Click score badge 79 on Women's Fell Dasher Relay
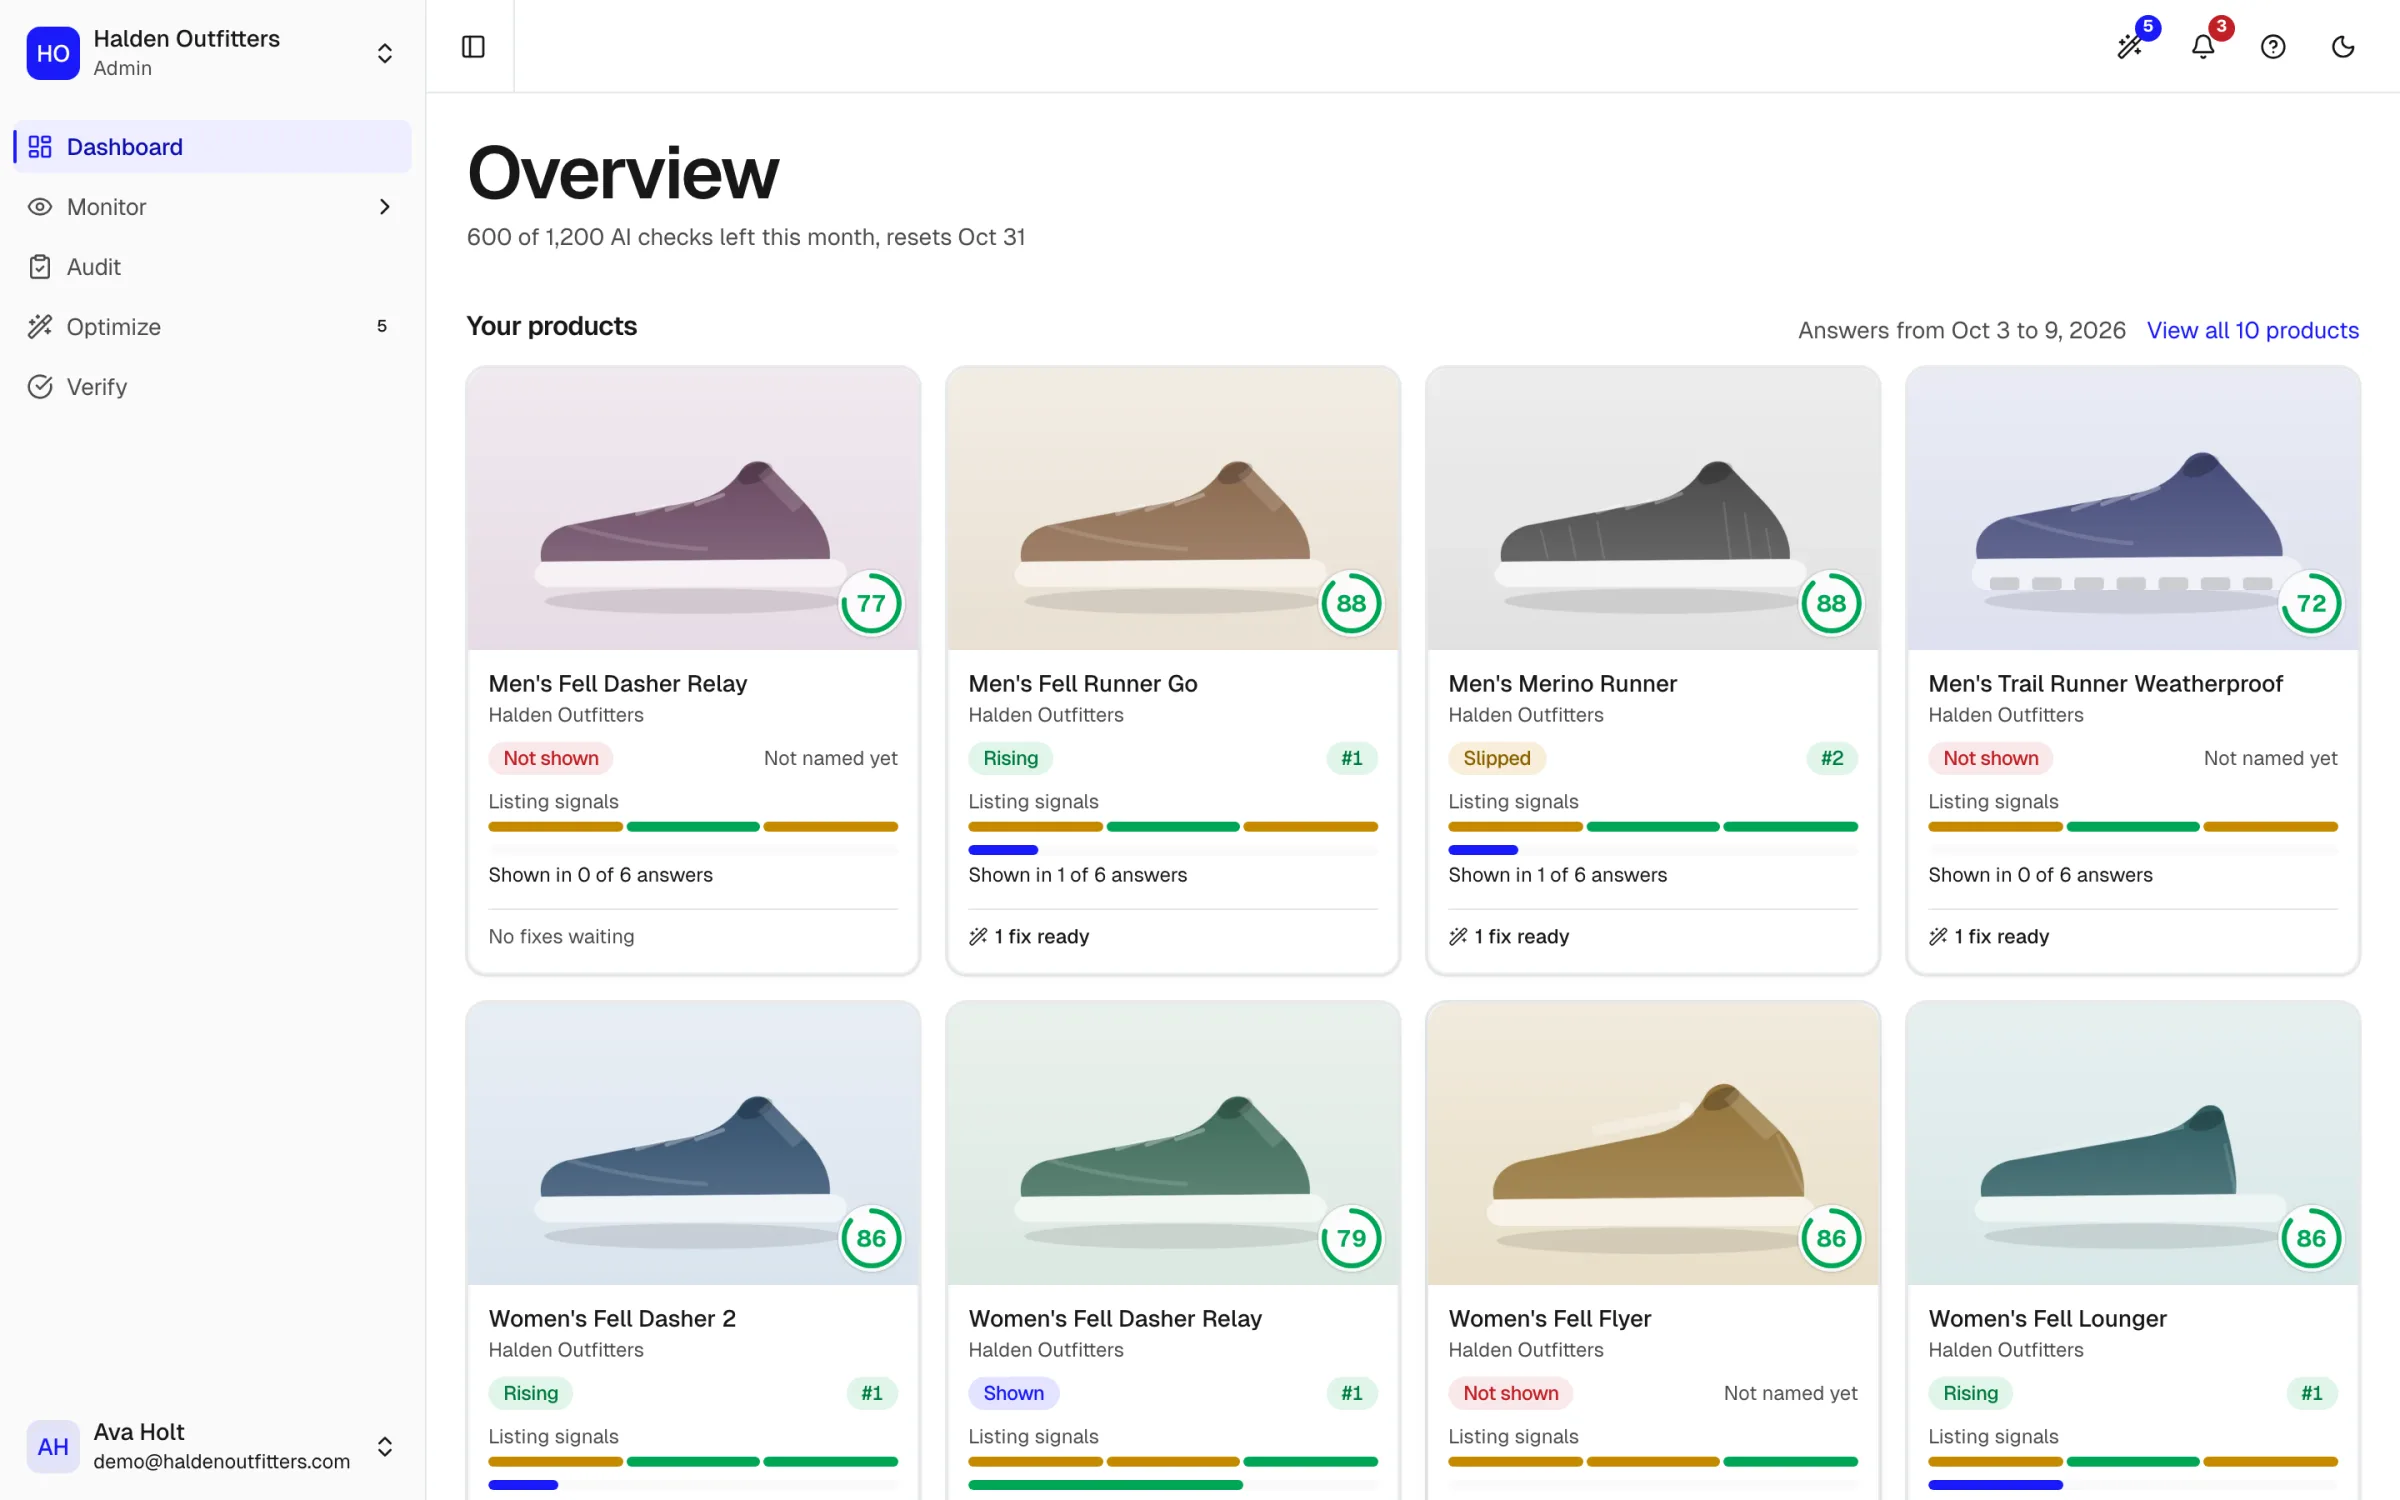Screen dimensions: 2400x1500 [x=1351, y=1238]
